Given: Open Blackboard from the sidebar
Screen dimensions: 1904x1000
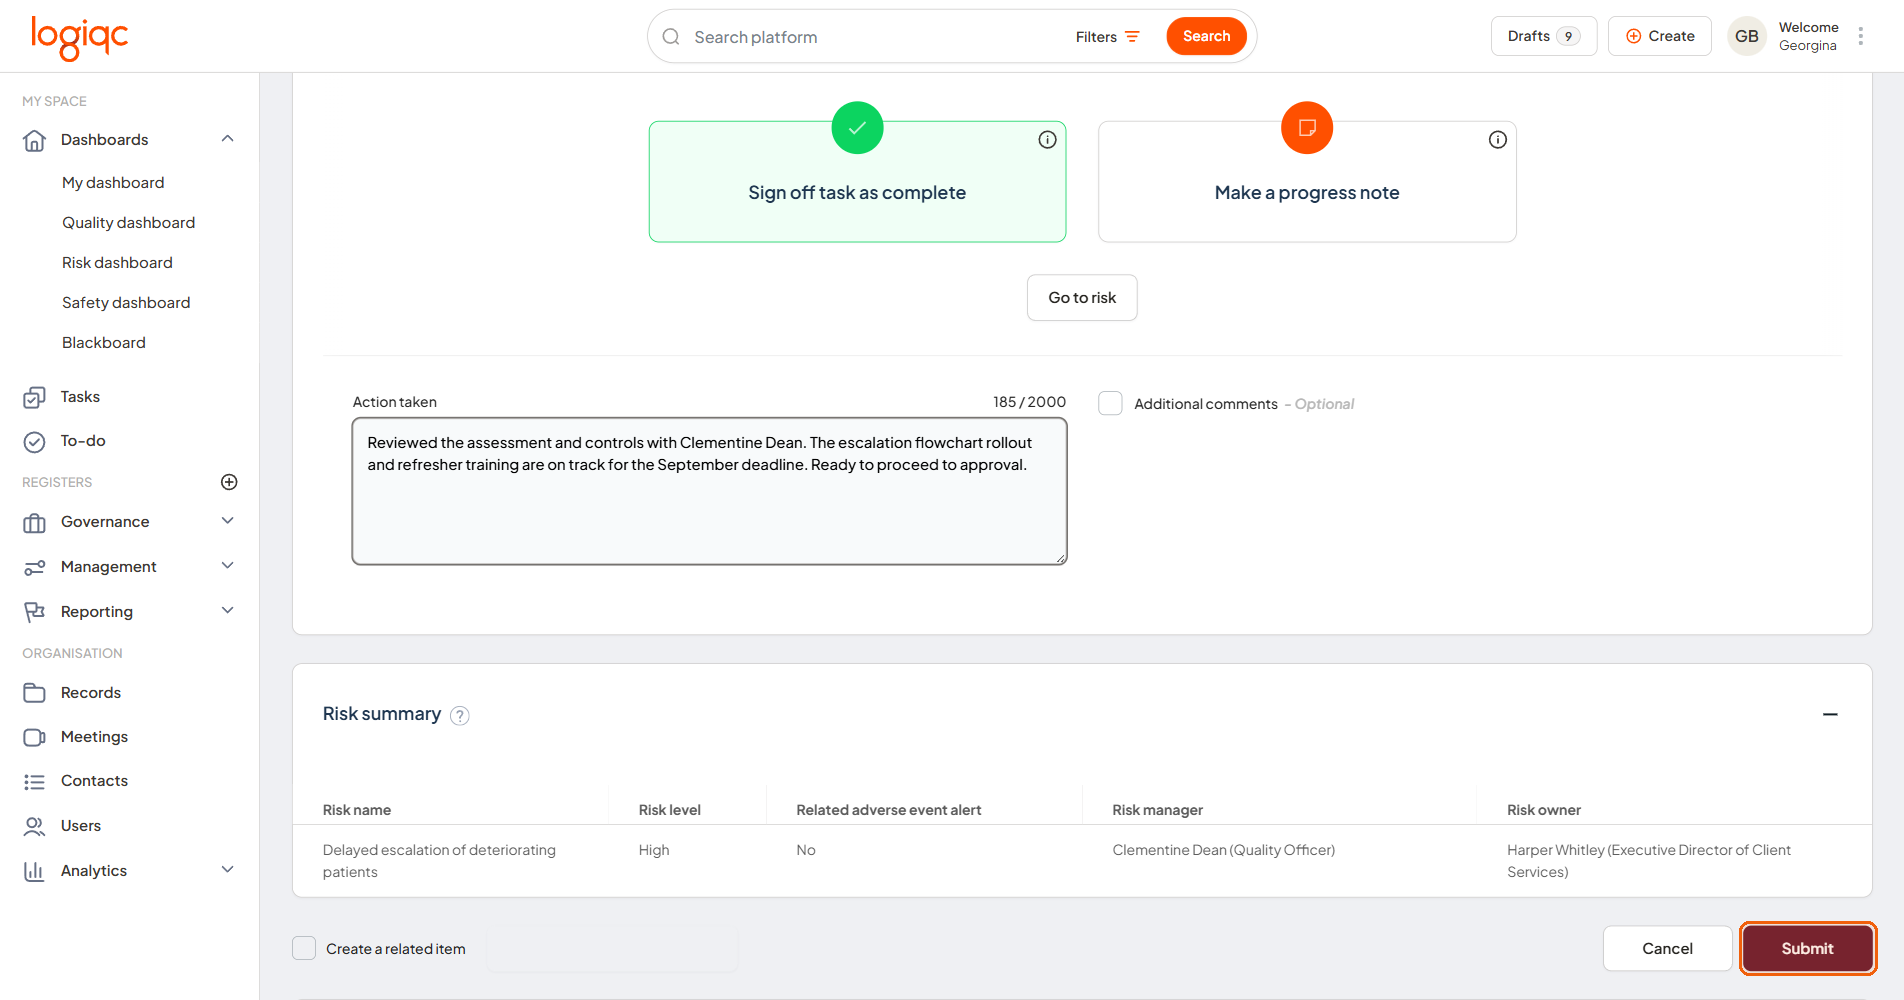Looking at the screenshot, I should coord(104,343).
